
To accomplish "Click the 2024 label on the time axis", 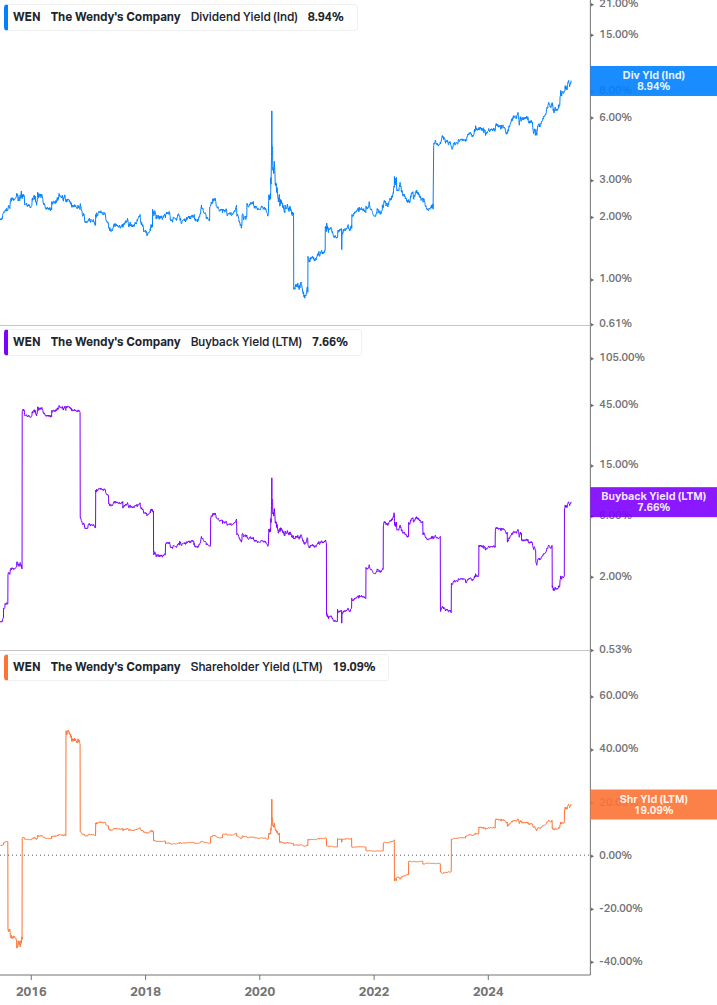I will [488, 992].
